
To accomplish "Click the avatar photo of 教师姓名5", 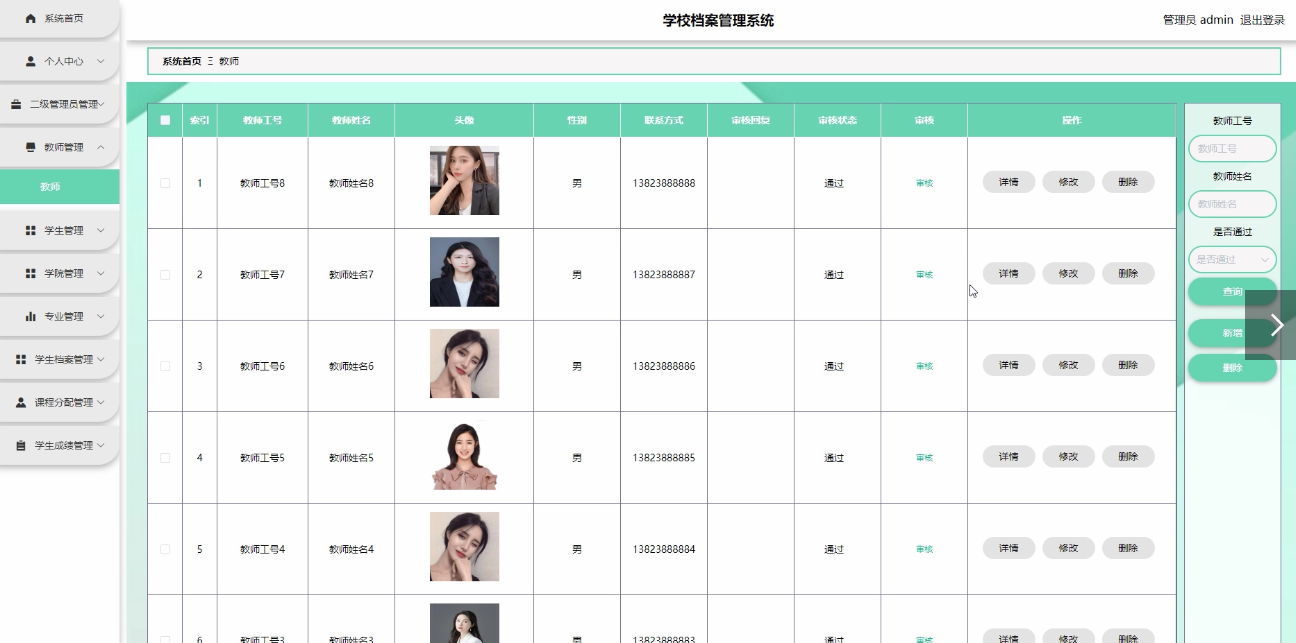I will [464, 457].
